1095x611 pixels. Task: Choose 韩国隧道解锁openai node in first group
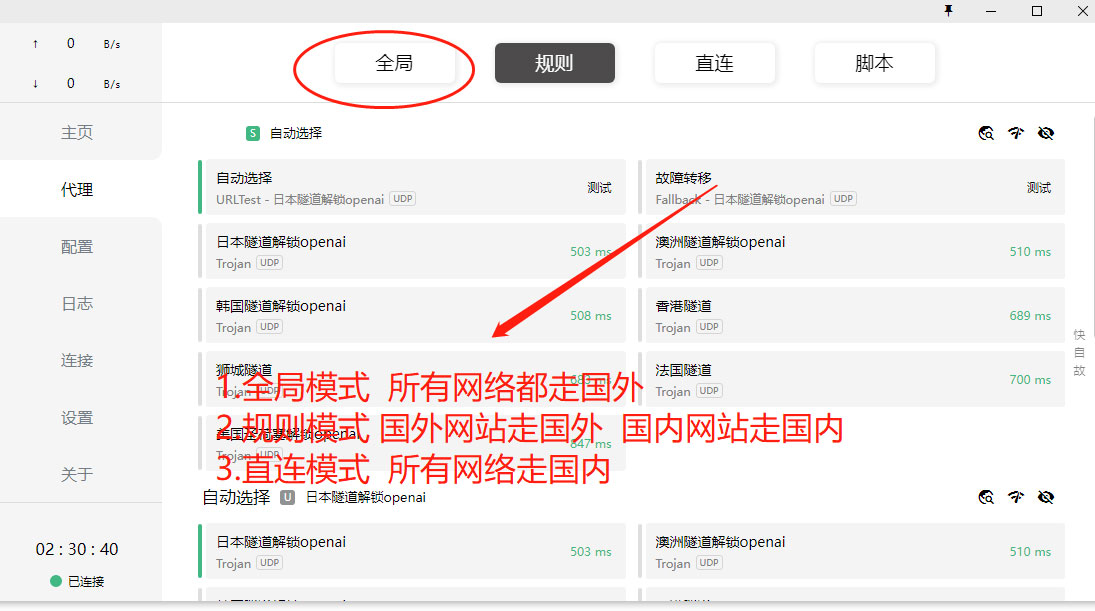[410, 315]
